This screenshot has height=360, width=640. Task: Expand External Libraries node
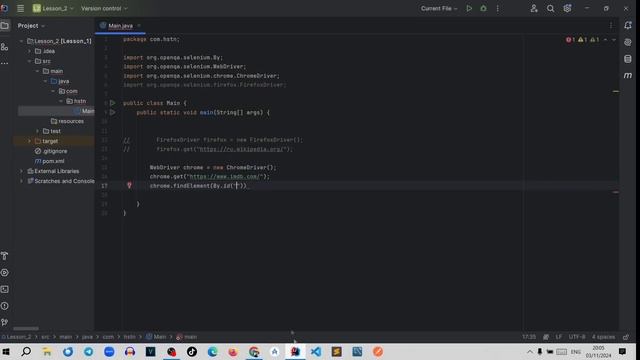pos(21,171)
